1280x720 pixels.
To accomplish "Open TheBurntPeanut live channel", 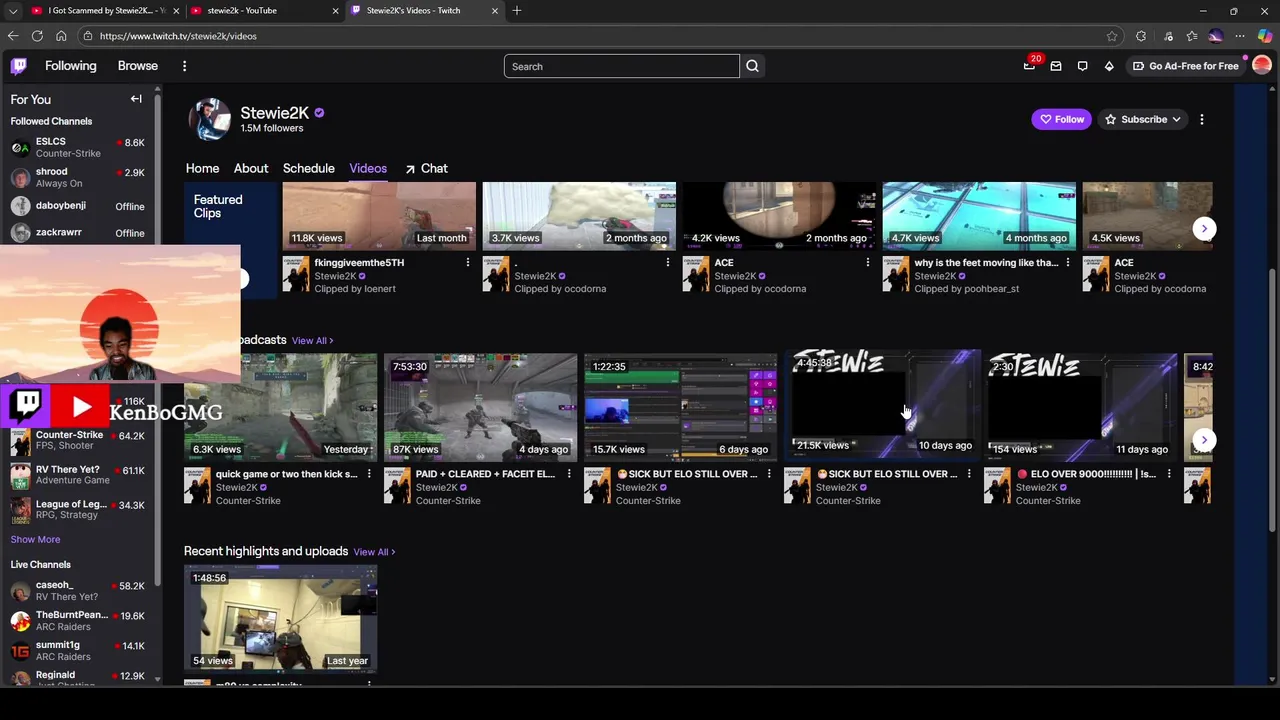I will [x=78, y=621].
